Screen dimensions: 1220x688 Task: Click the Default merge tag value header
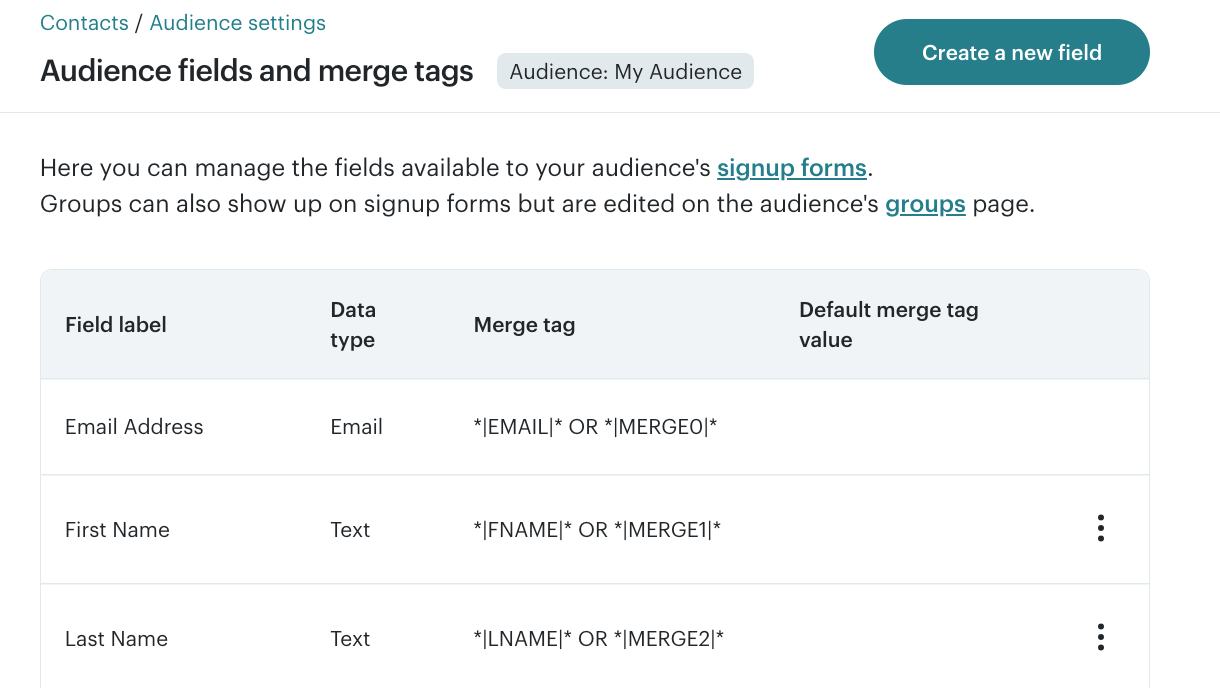888,325
